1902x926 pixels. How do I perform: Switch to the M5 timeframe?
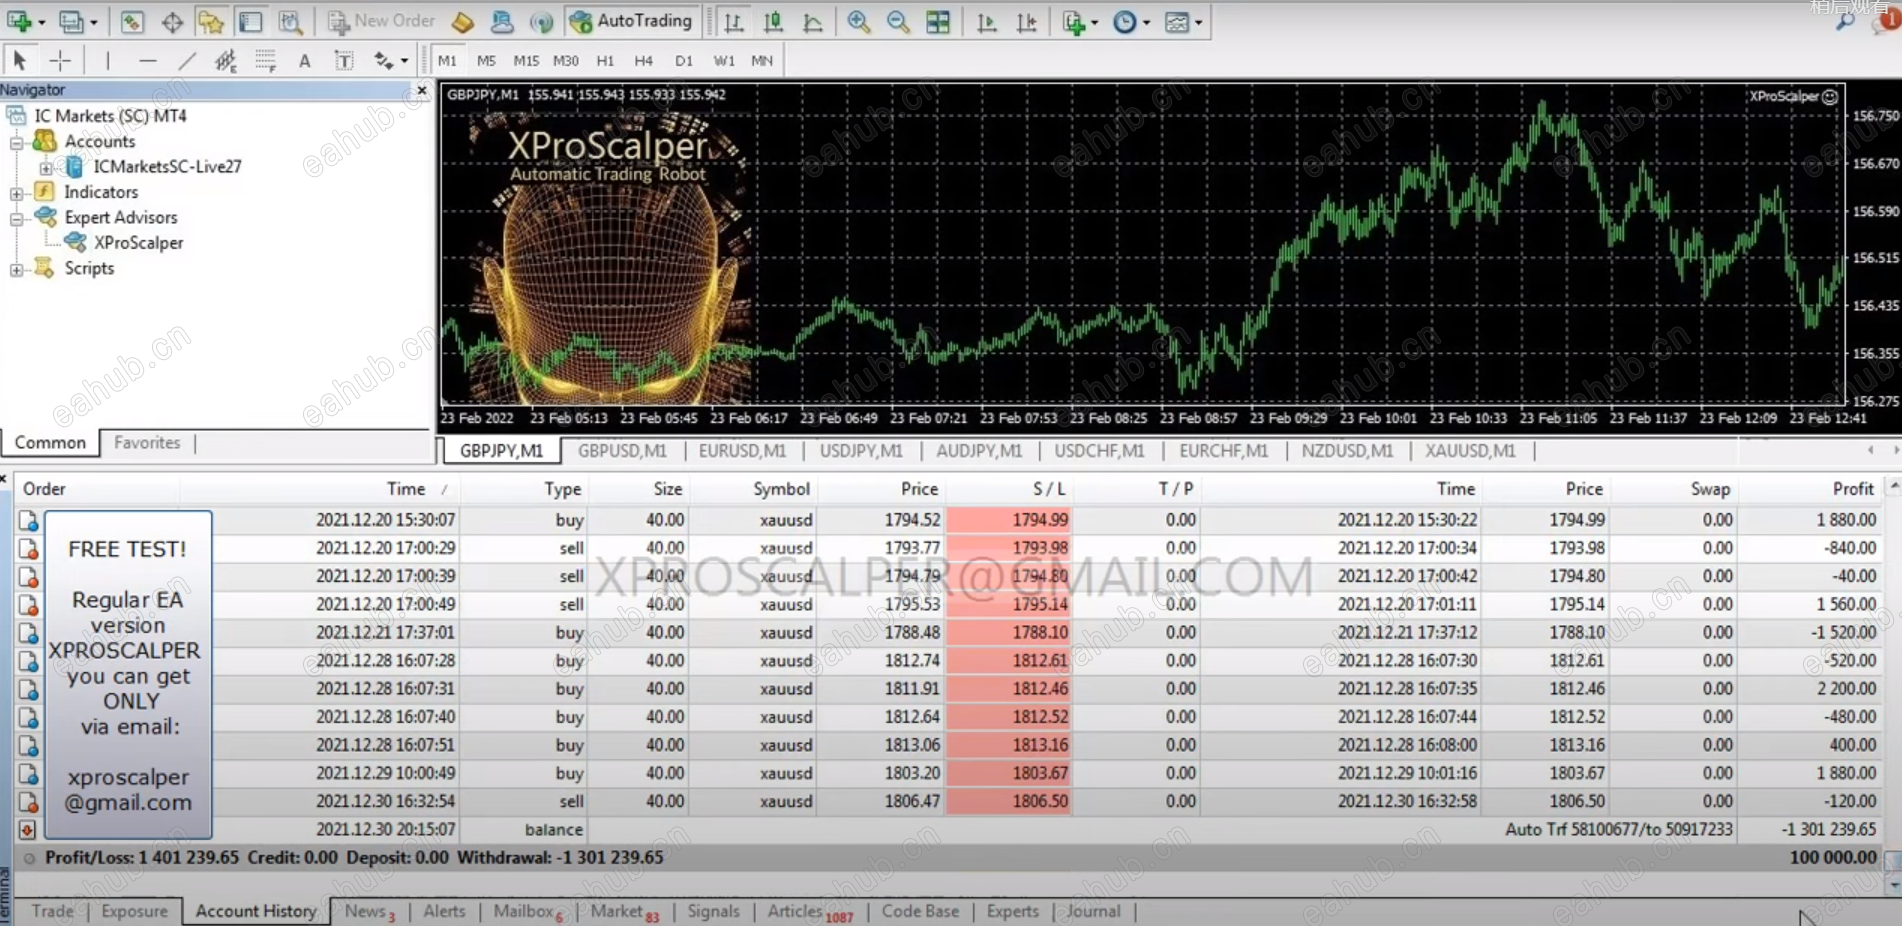[x=486, y=60]
